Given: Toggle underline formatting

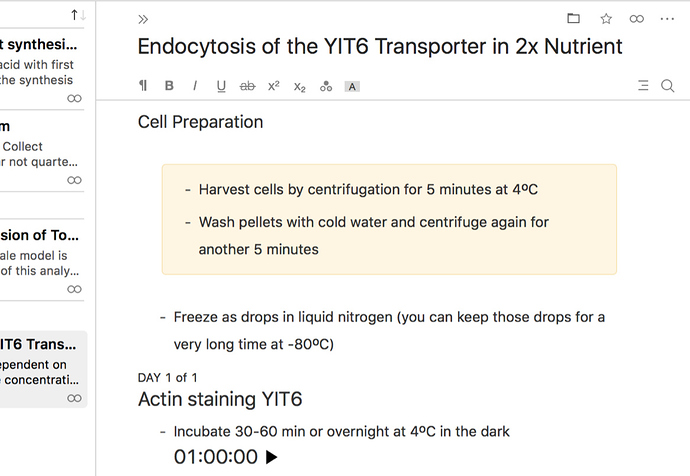Looking at the screenshot, I should tap(221, 86).
